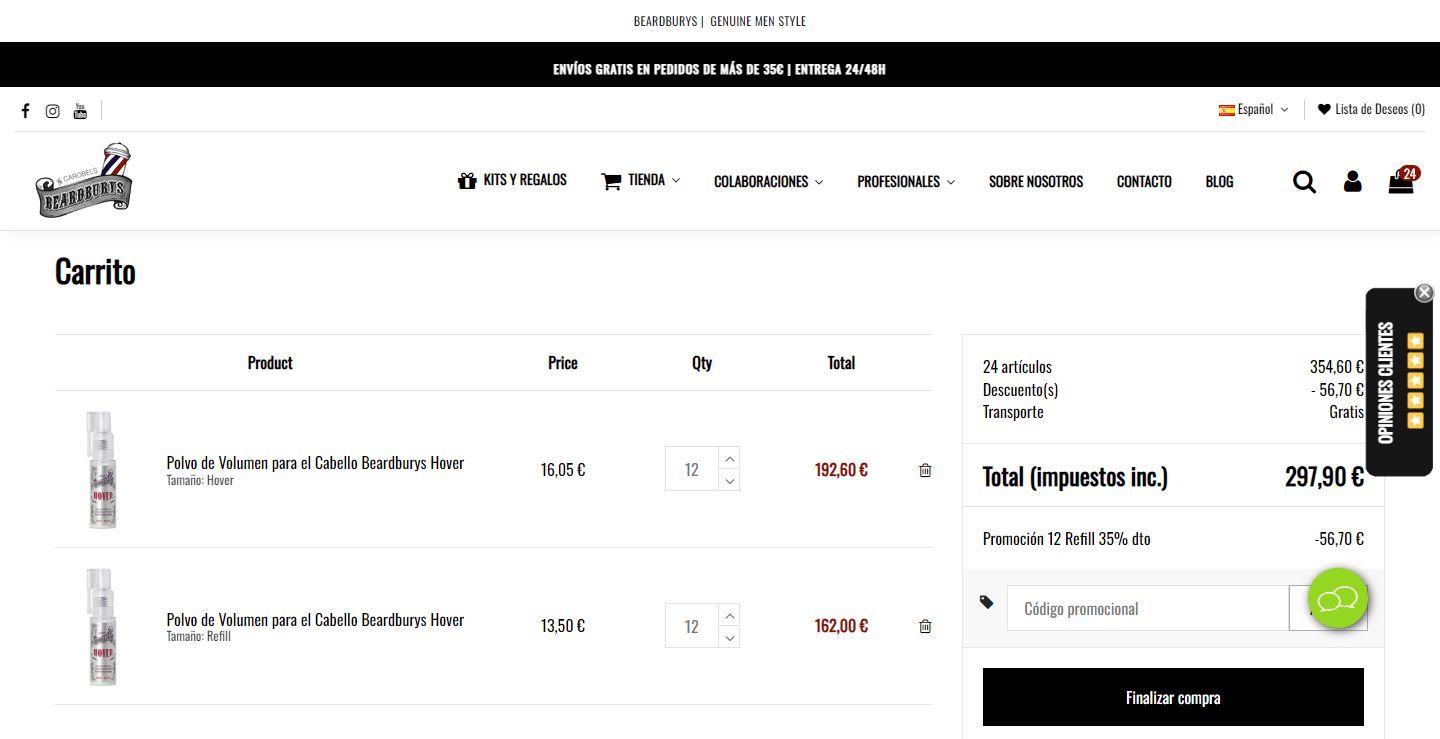The height and width of the screenshot is (739, 1440).
Task: Open the Facebook social page icon
Action: 25,111
